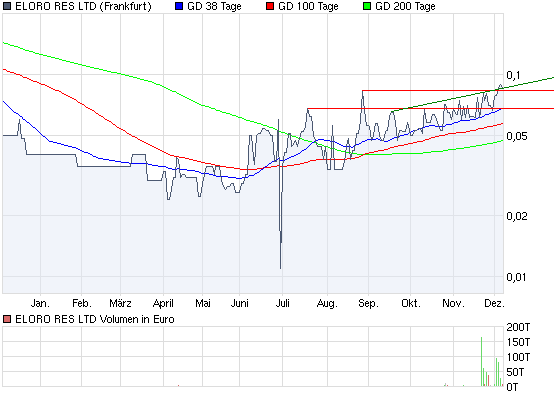
Task: Click the 200T volume axis label
Action: (518, 327)
